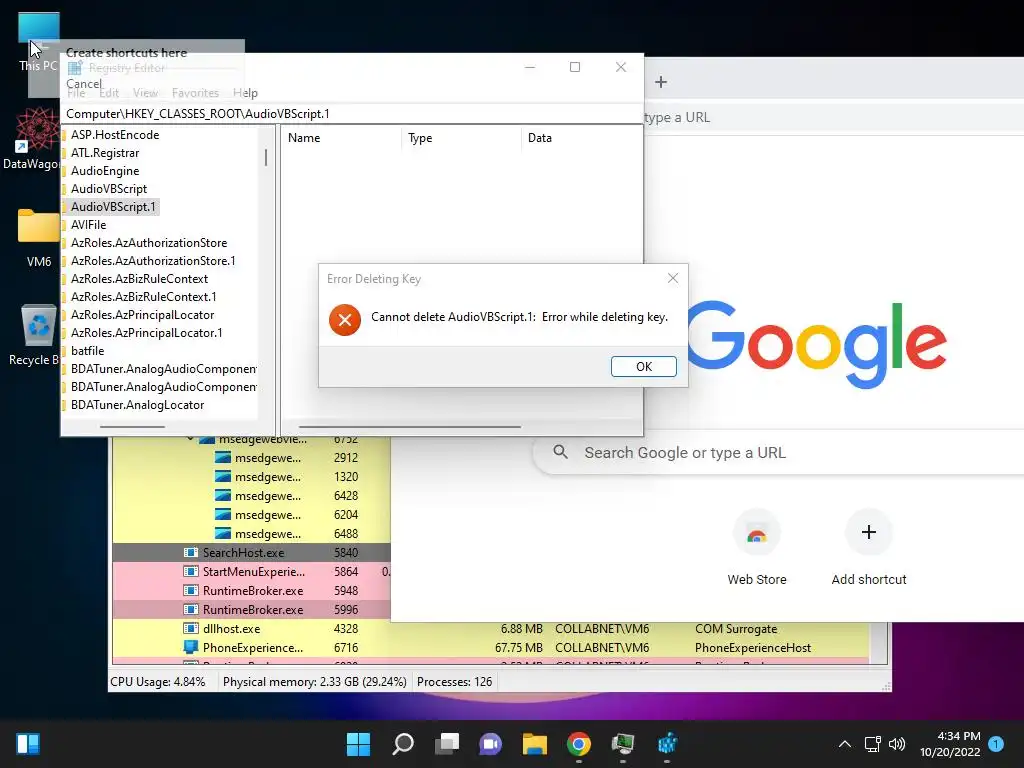Viewport: 1024px width, 768px height.
Task: Select AzRoles.AzPrincipalLocator.1 key
Action: click(147, 332)
